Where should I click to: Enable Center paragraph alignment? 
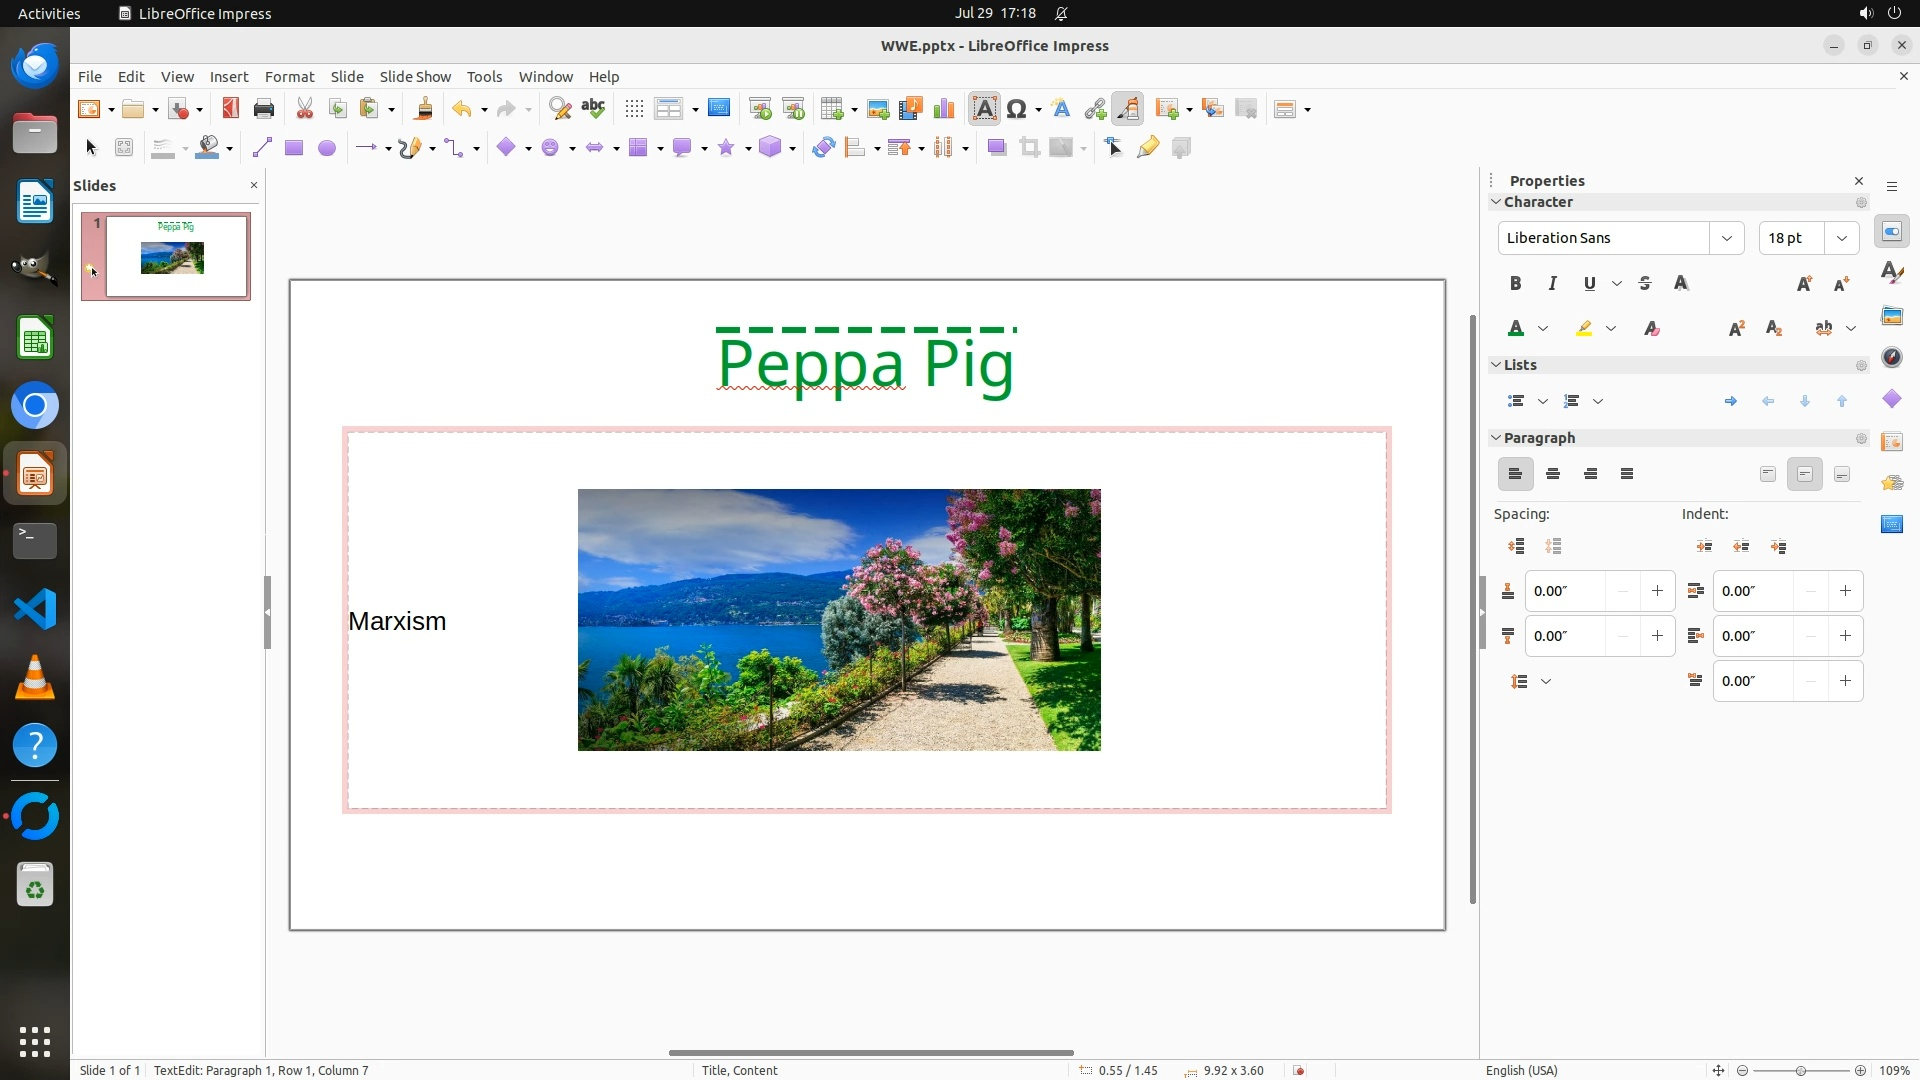tap(1553, 474)
